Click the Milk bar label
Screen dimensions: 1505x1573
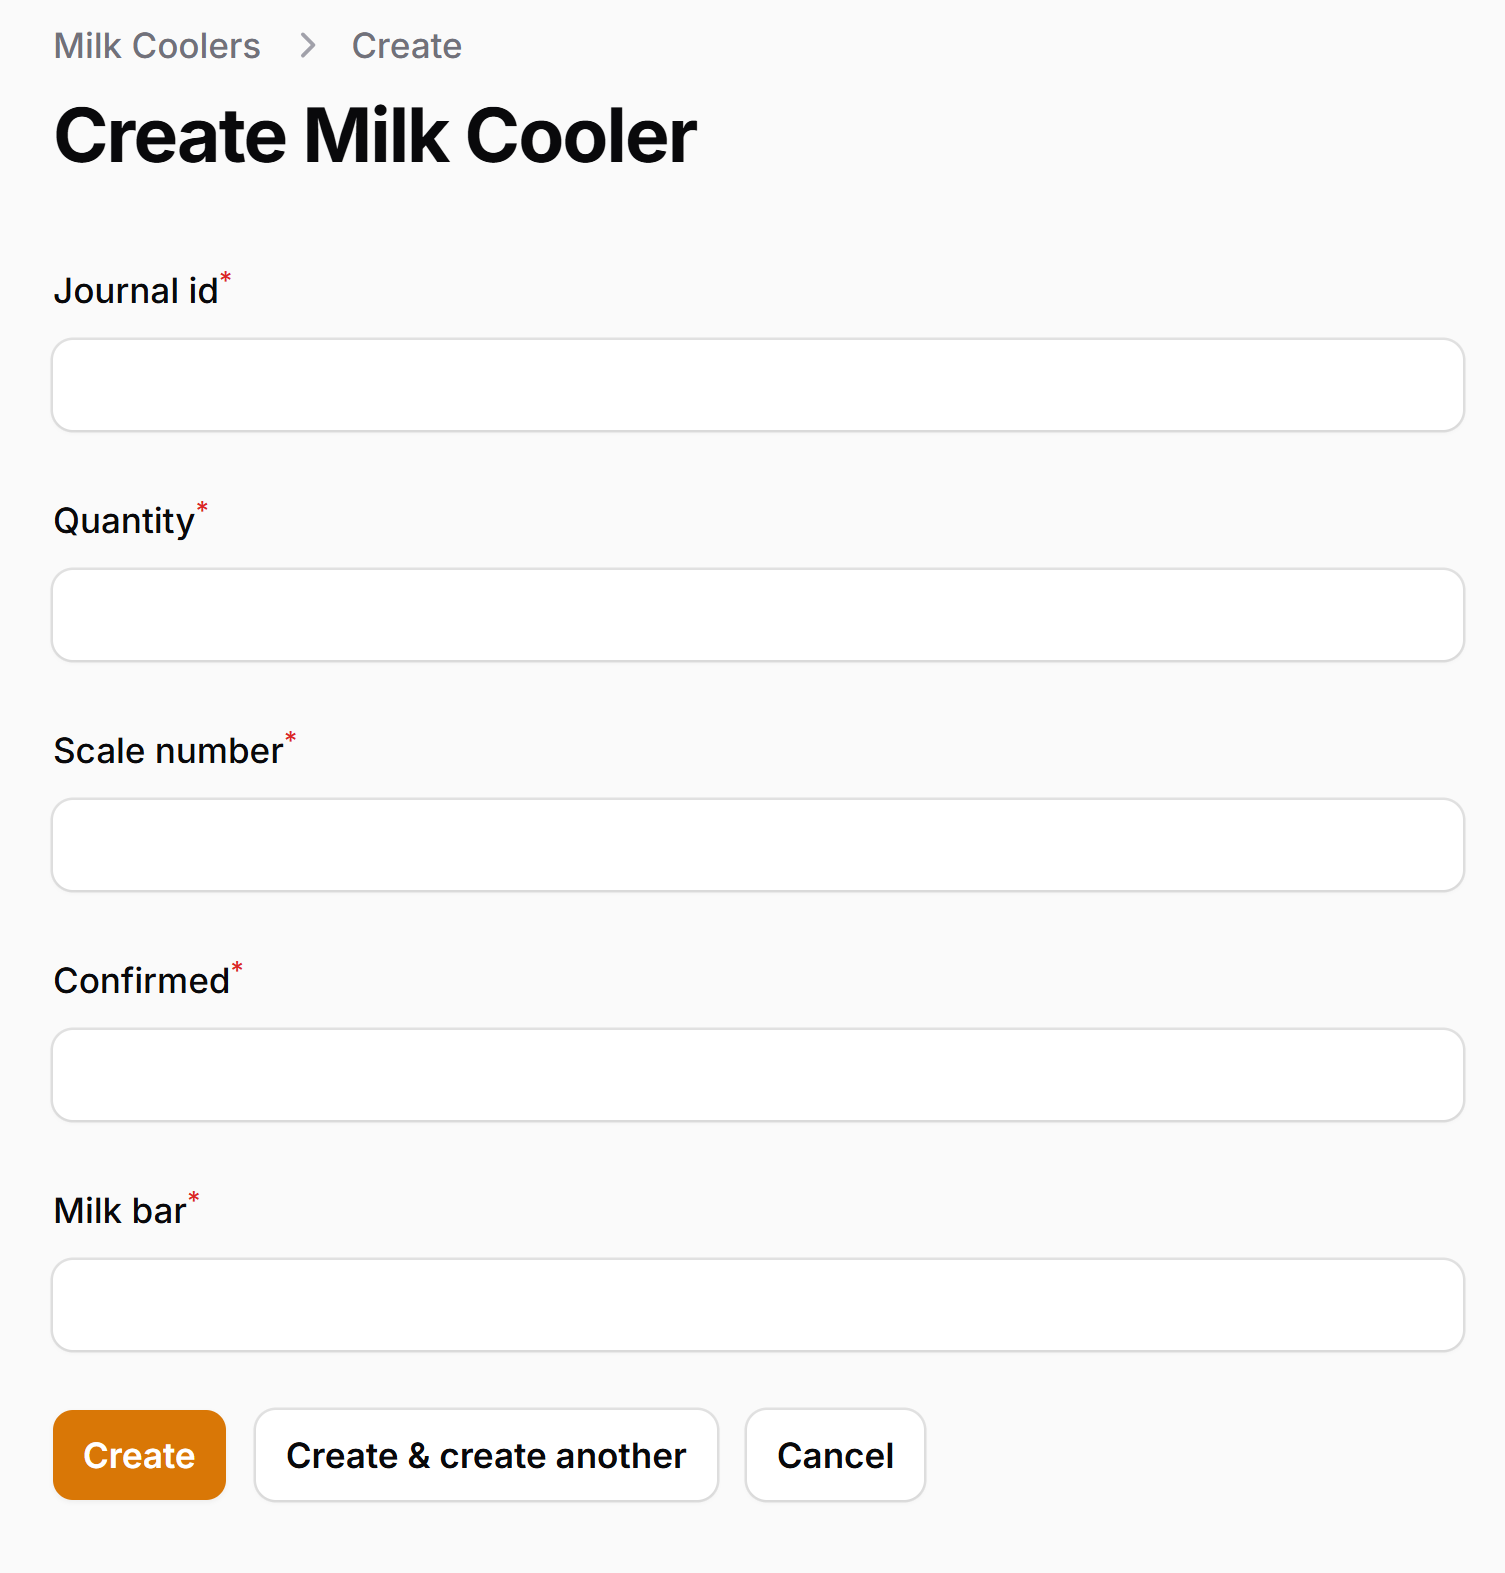point(120,1211)
